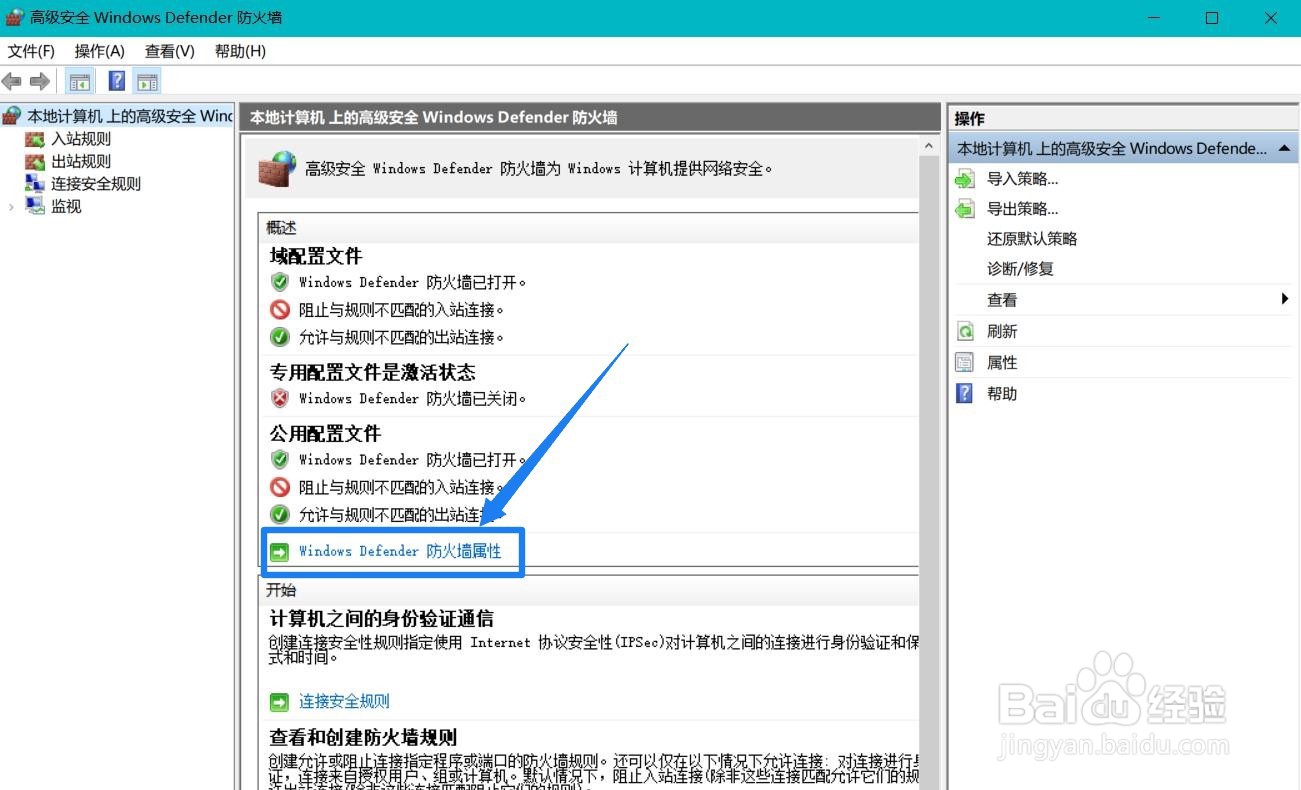This screenshot has width=1301, height=790.
Task: Click the back navigation arrow
Action: [14, 81]
